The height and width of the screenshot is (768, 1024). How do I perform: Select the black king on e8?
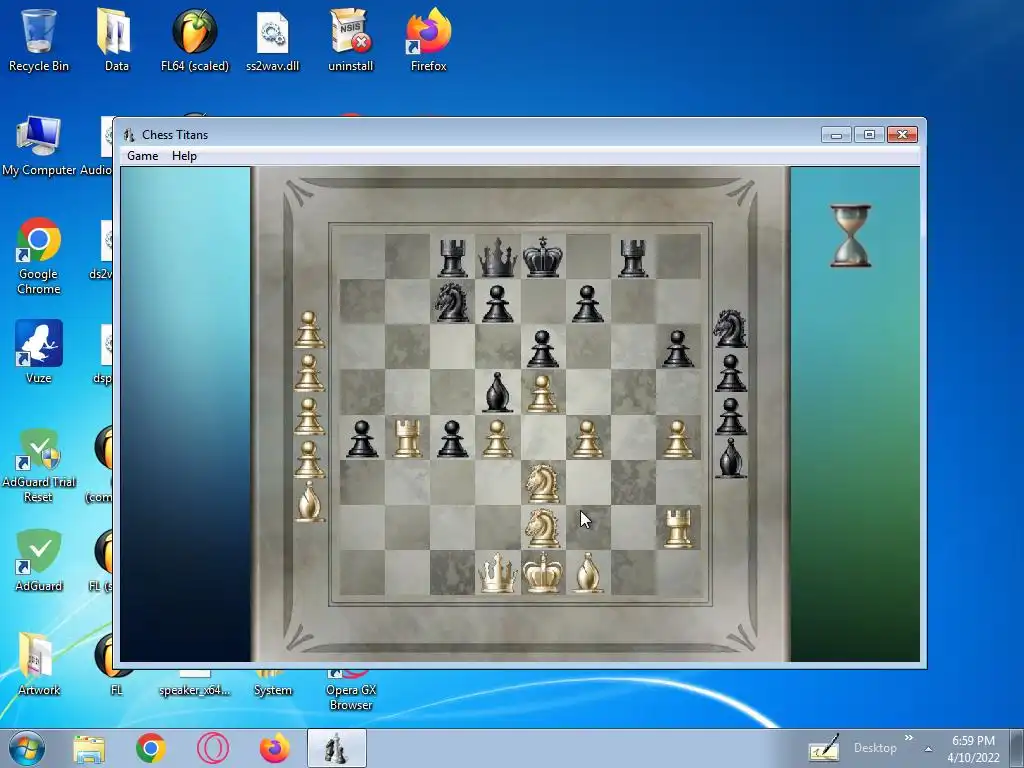pos(542,257)
